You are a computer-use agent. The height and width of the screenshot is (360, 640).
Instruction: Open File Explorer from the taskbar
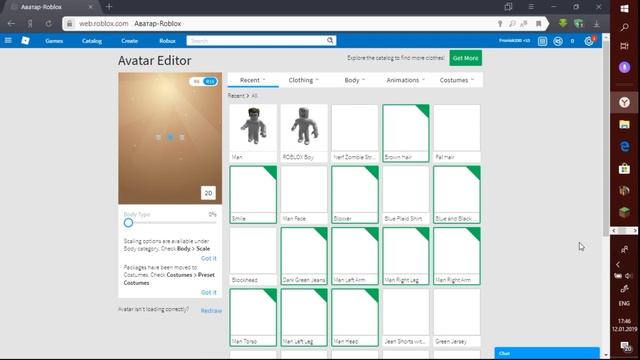click(624, 124)
